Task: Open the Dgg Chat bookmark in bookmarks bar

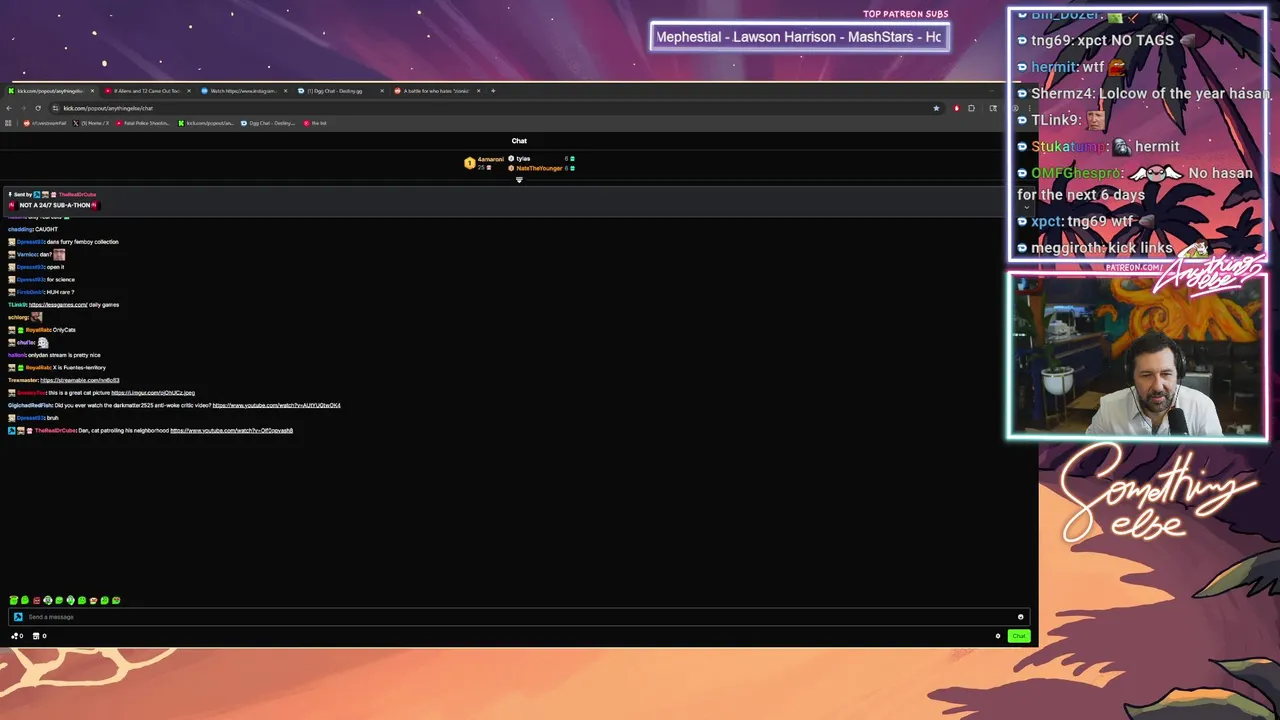Action: pos(269,123)
